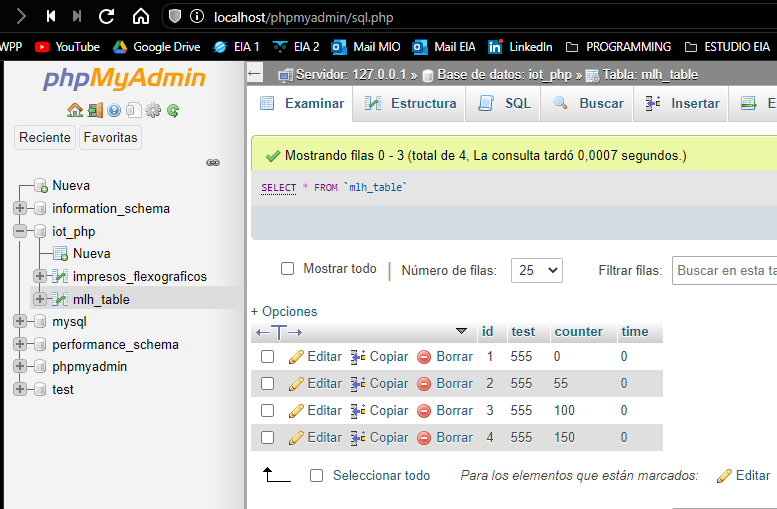Click the link chain icon in sidebar

(213, 163)
